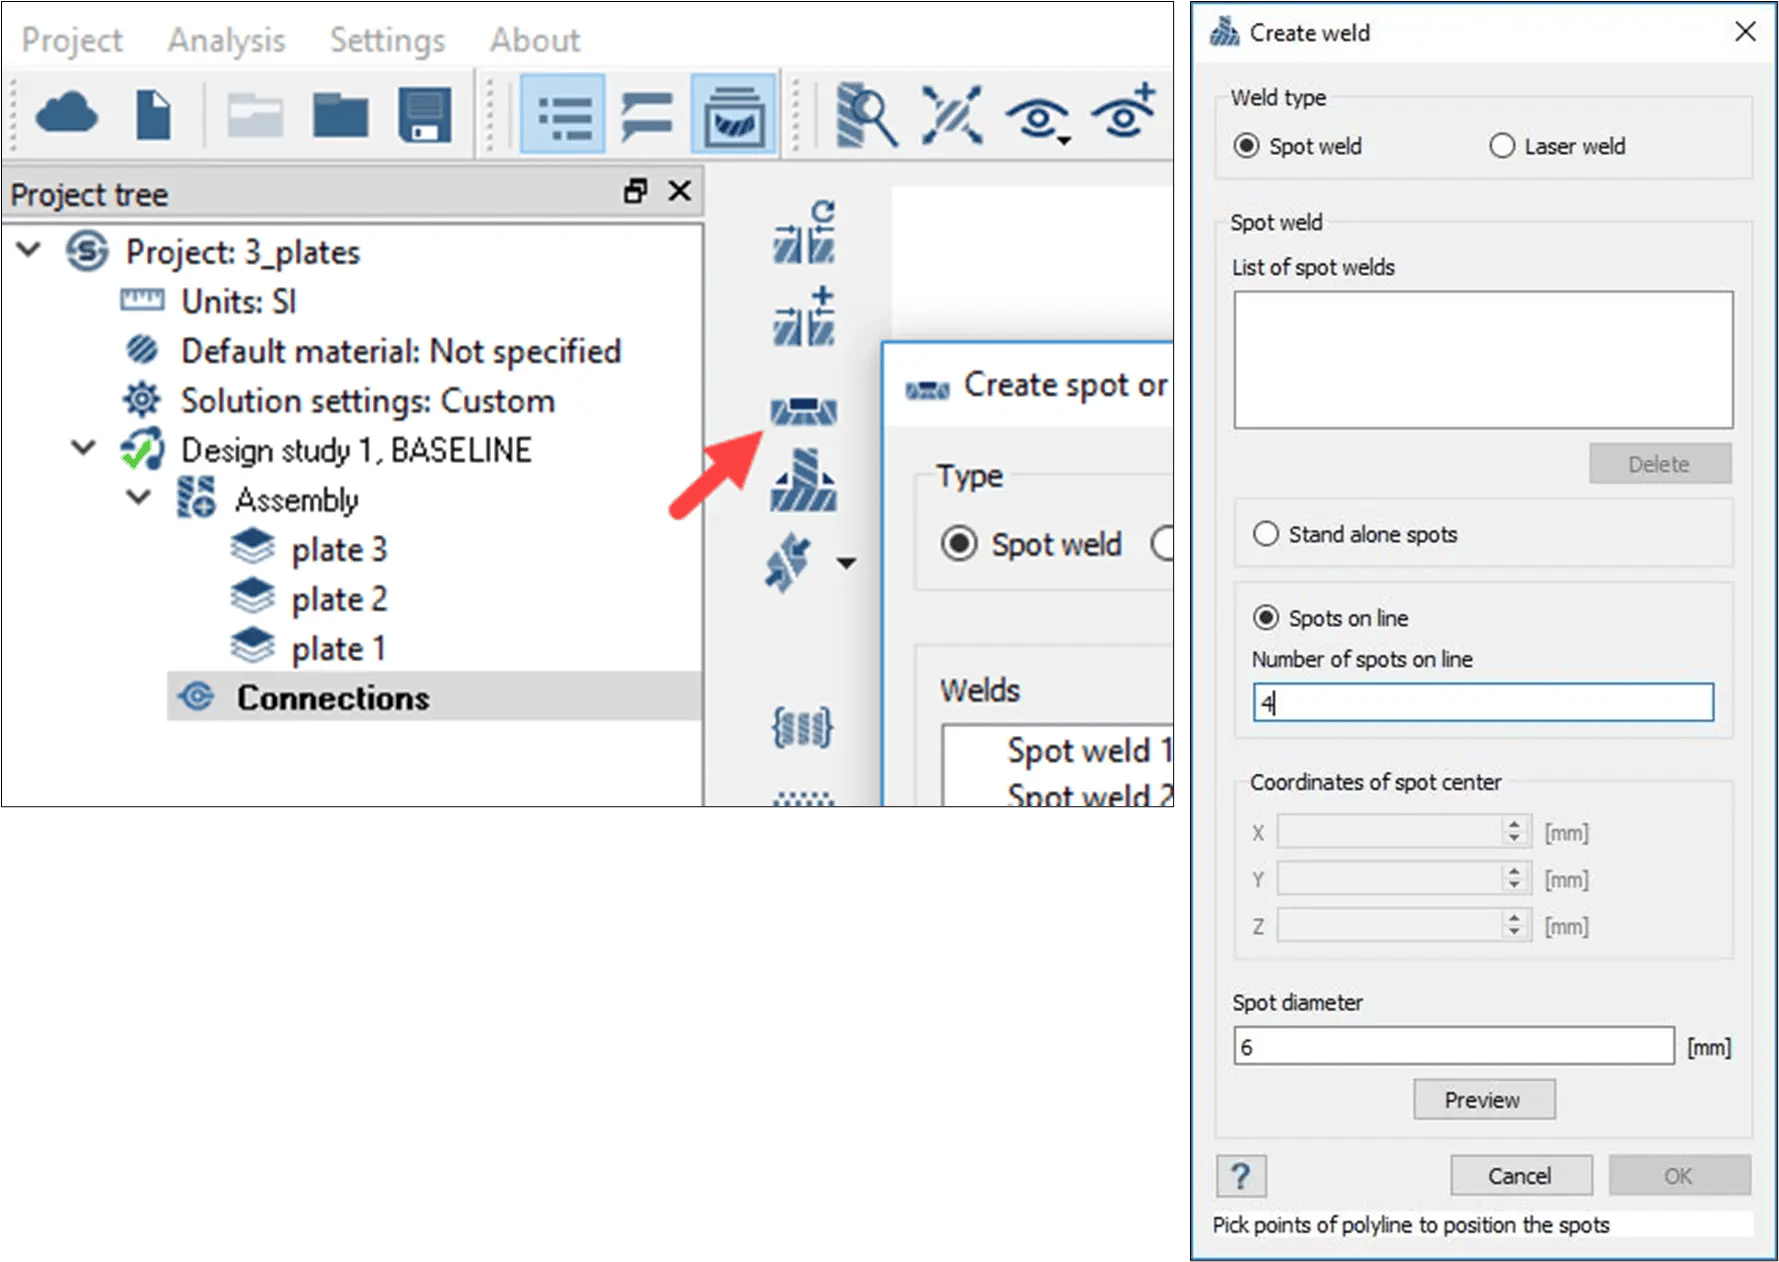Click the cloud icon in toolbar
Screen dimensions: 1779x1262
tap(66, 114)
